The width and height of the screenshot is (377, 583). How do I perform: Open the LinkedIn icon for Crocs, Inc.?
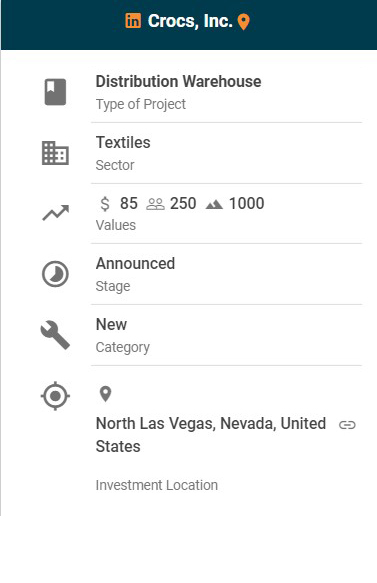(x=133, y=21)
